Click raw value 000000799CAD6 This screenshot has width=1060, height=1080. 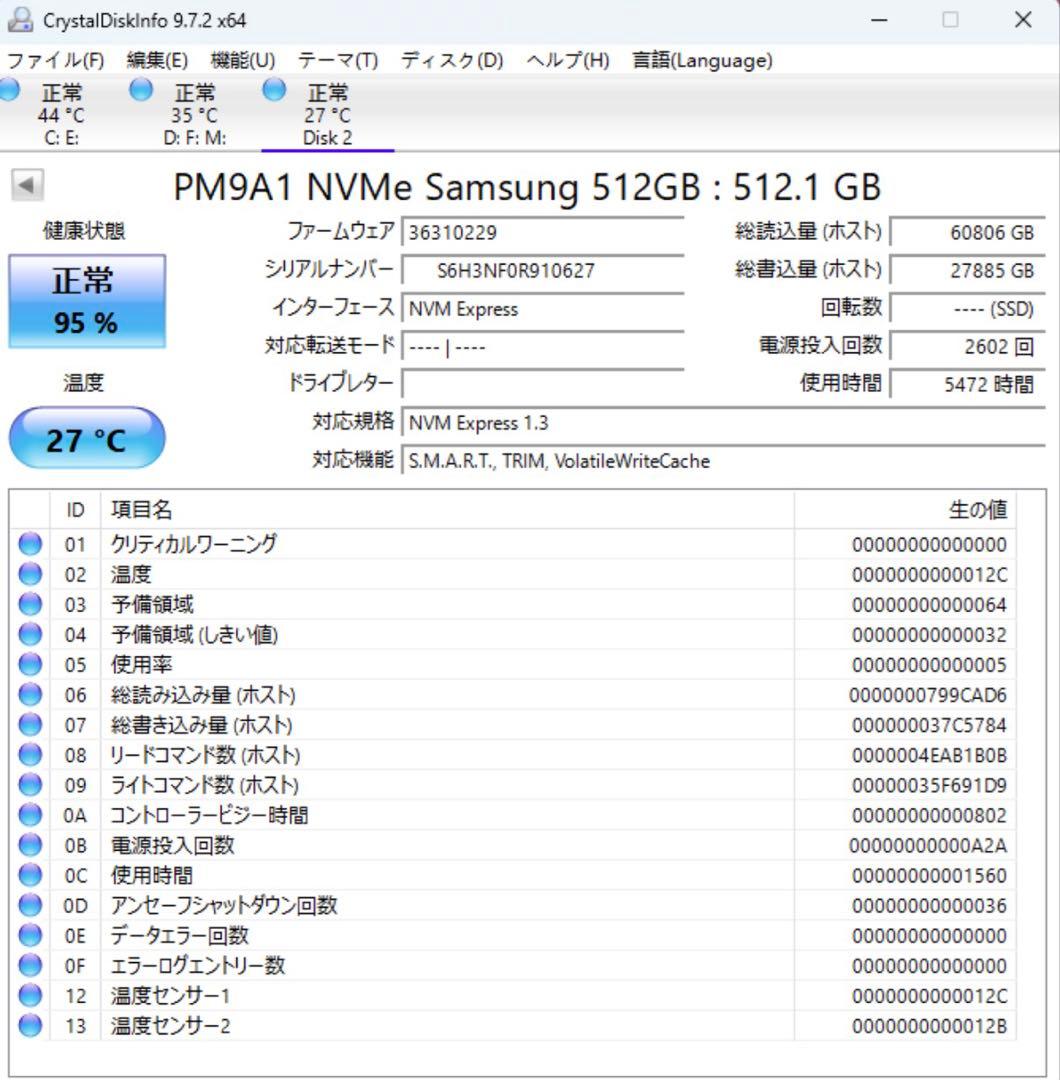[x=928, y=695]
